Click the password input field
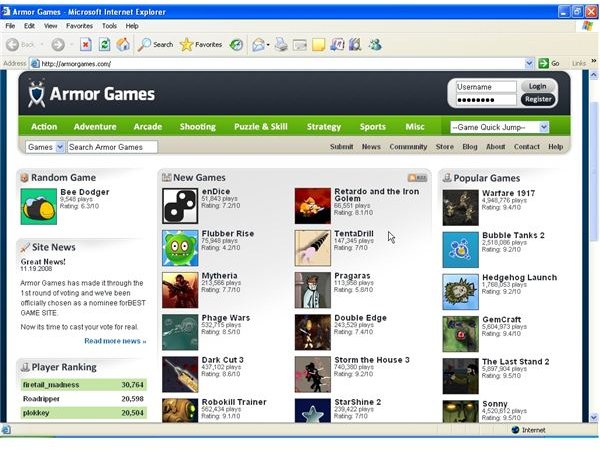Image resolution: width=600 pixels, height=450 pixels. [x=486, y=100]
